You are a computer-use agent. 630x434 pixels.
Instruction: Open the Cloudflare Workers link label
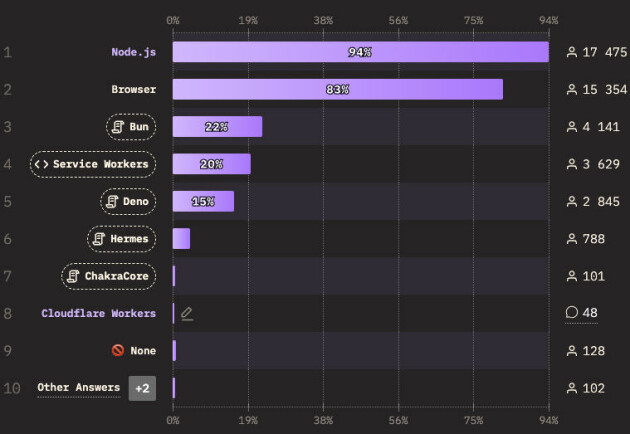[98, 313]
